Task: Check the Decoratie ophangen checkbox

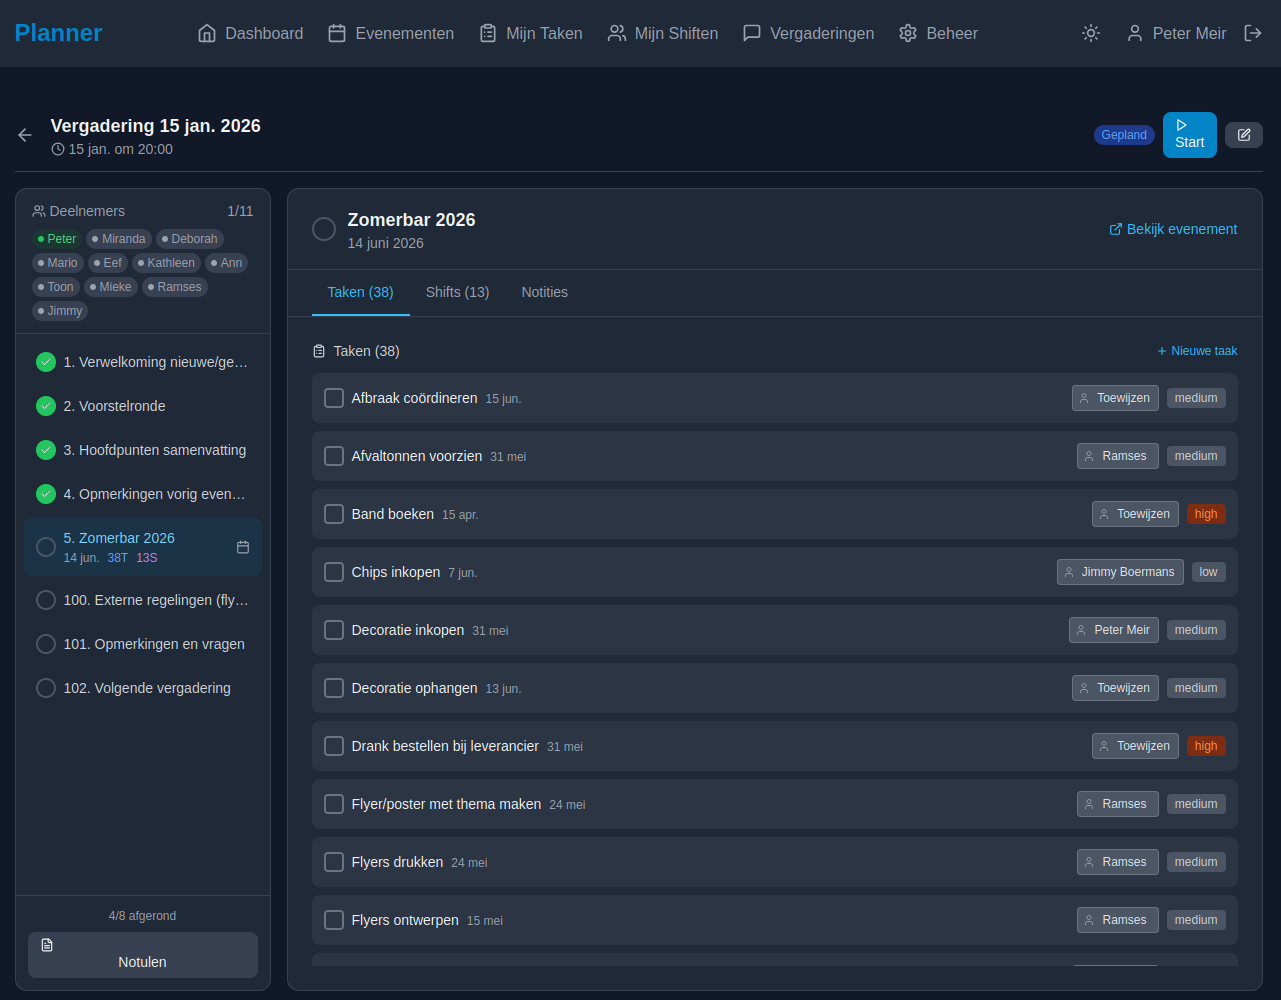Action: click(334, 688)
